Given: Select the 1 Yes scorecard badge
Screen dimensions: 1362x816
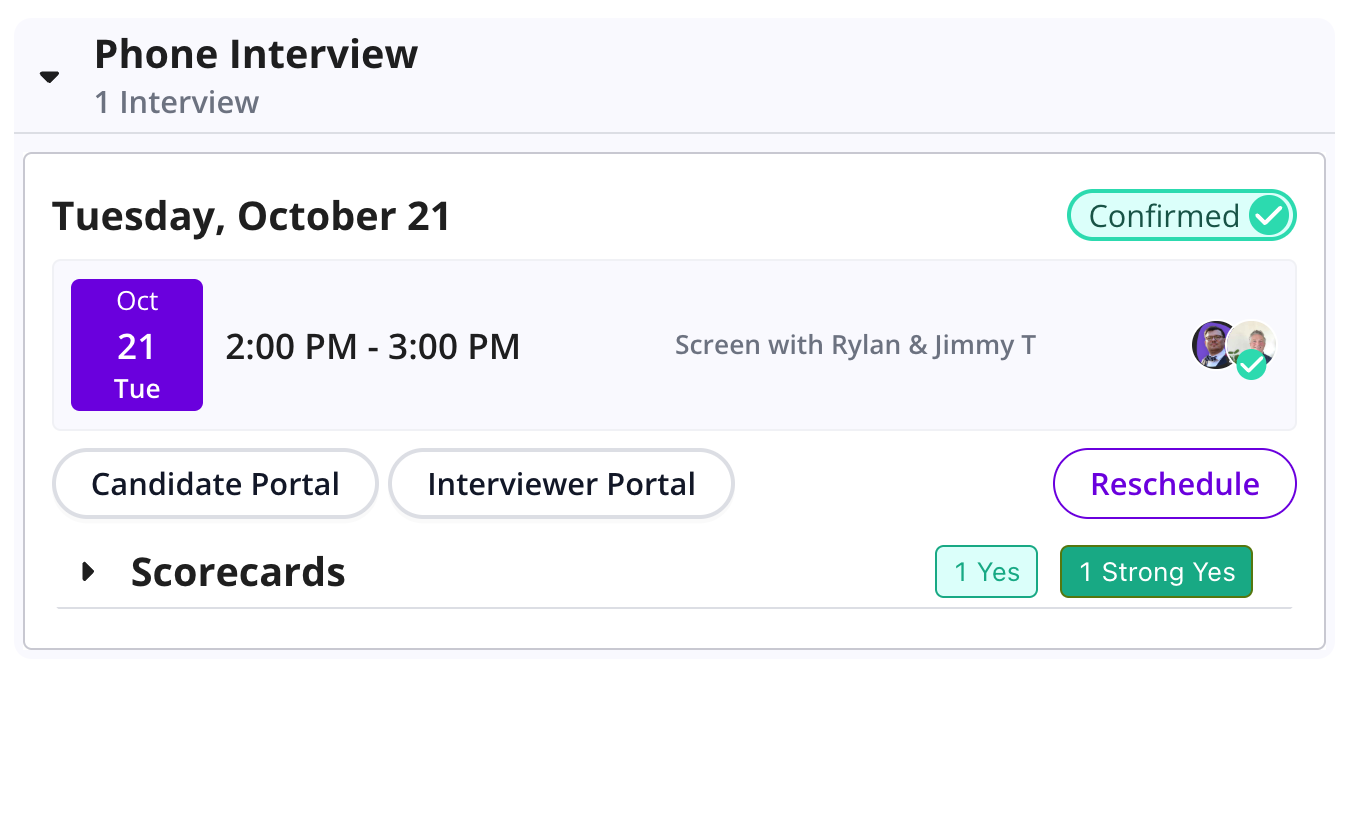Looking at the screenshot, I should tap(986, 572).
